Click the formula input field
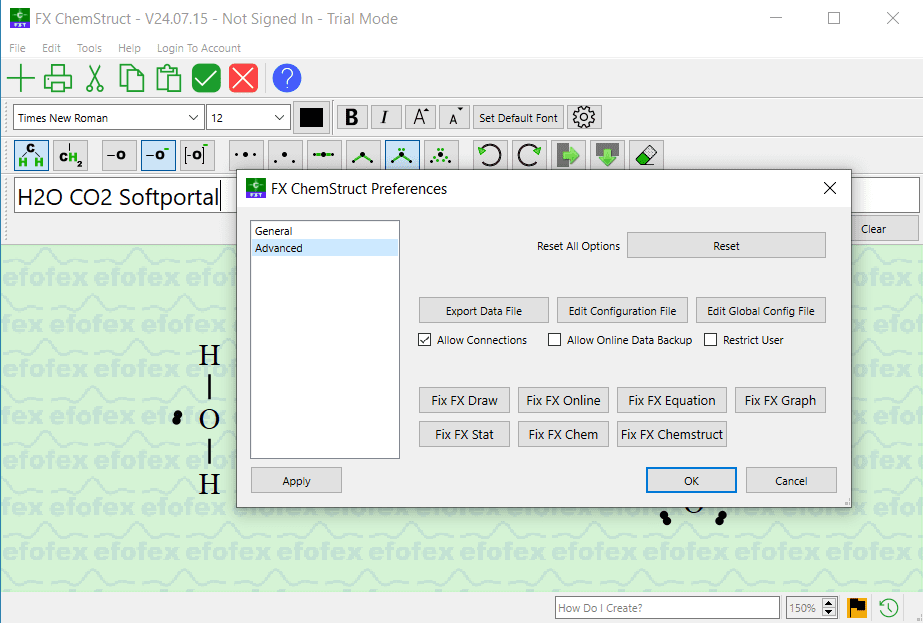This screenshot has width=923, height=623. [124, 196]
